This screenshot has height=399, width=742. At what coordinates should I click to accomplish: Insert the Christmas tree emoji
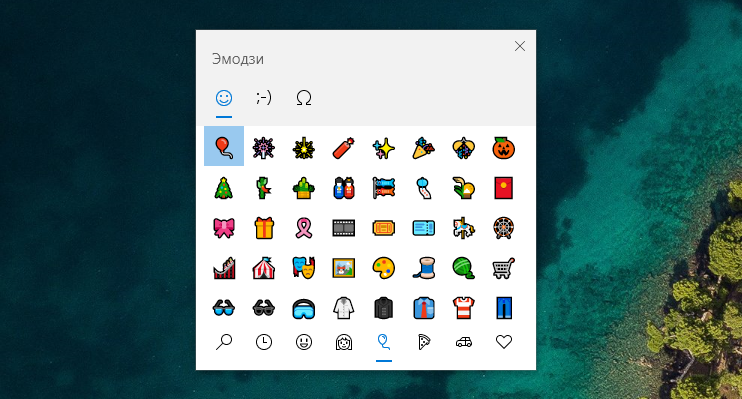224,188
